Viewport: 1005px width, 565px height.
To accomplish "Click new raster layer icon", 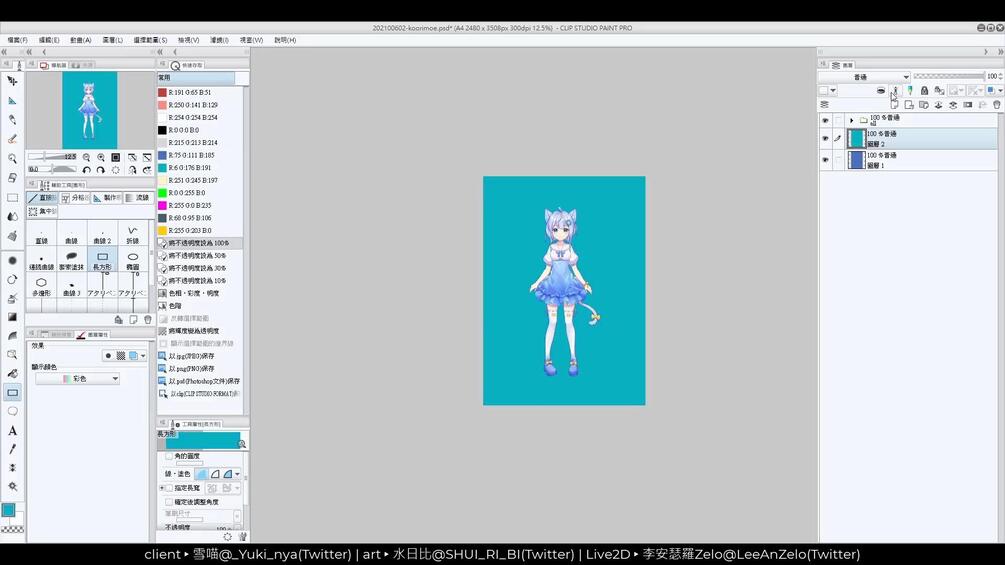I will pyautogui.click(x=894, y=105).
